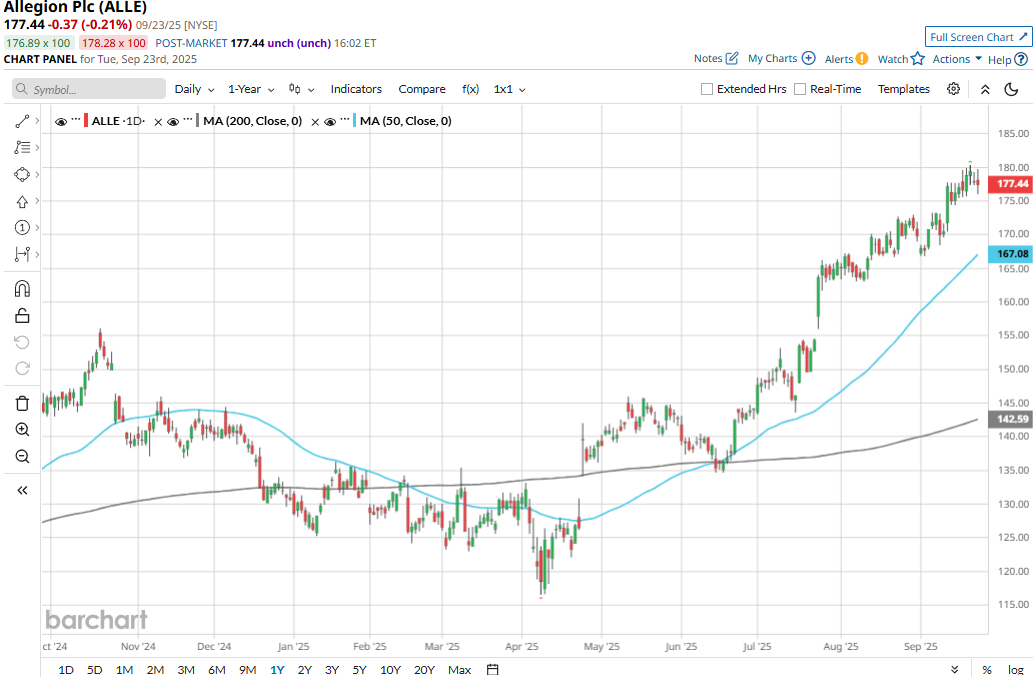Add to My Charts
The height and width of the screenshot is (677, 1033).
(x=781, y=58)
